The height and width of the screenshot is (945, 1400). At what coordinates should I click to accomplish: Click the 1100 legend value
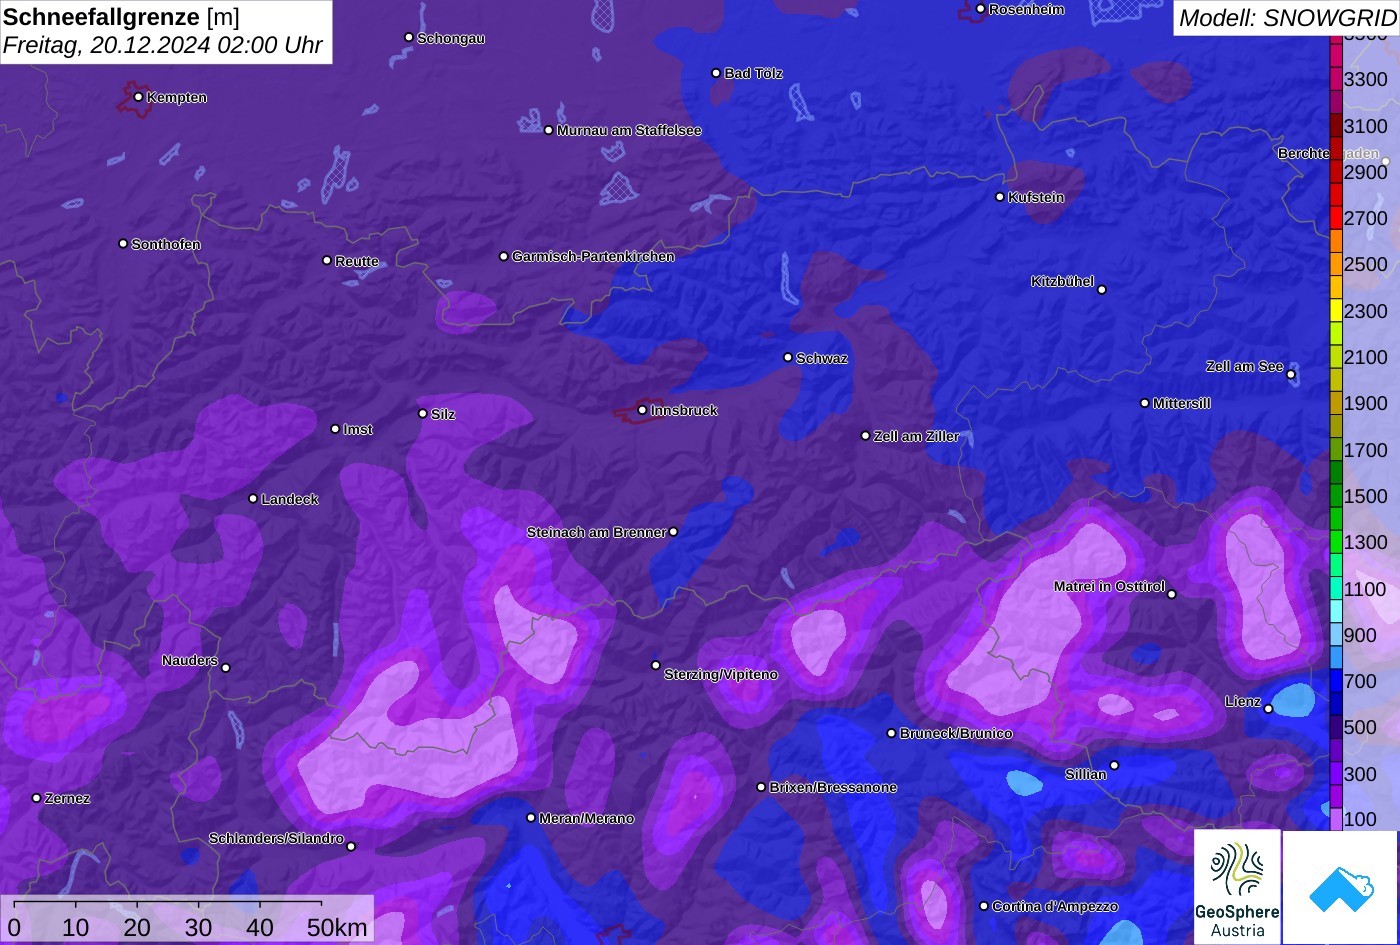click(x=1366, y=589)
